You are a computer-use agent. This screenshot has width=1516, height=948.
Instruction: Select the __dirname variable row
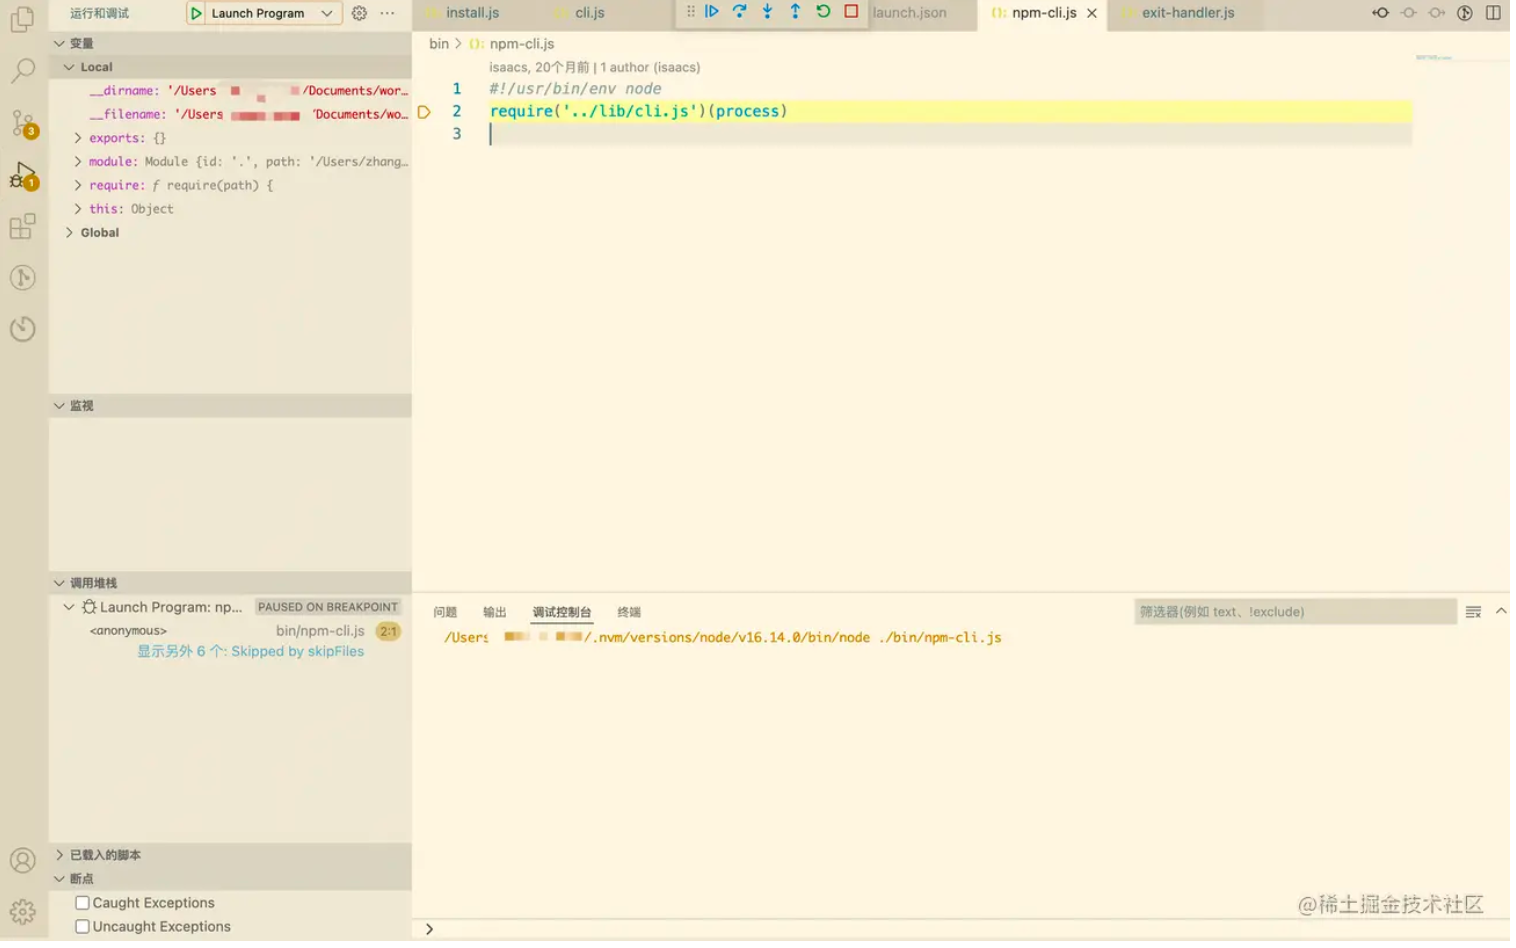coord(230,90)
